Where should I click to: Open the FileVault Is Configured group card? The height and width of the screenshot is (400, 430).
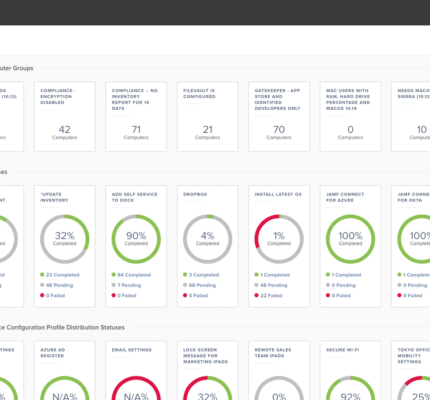click(208, 117)
